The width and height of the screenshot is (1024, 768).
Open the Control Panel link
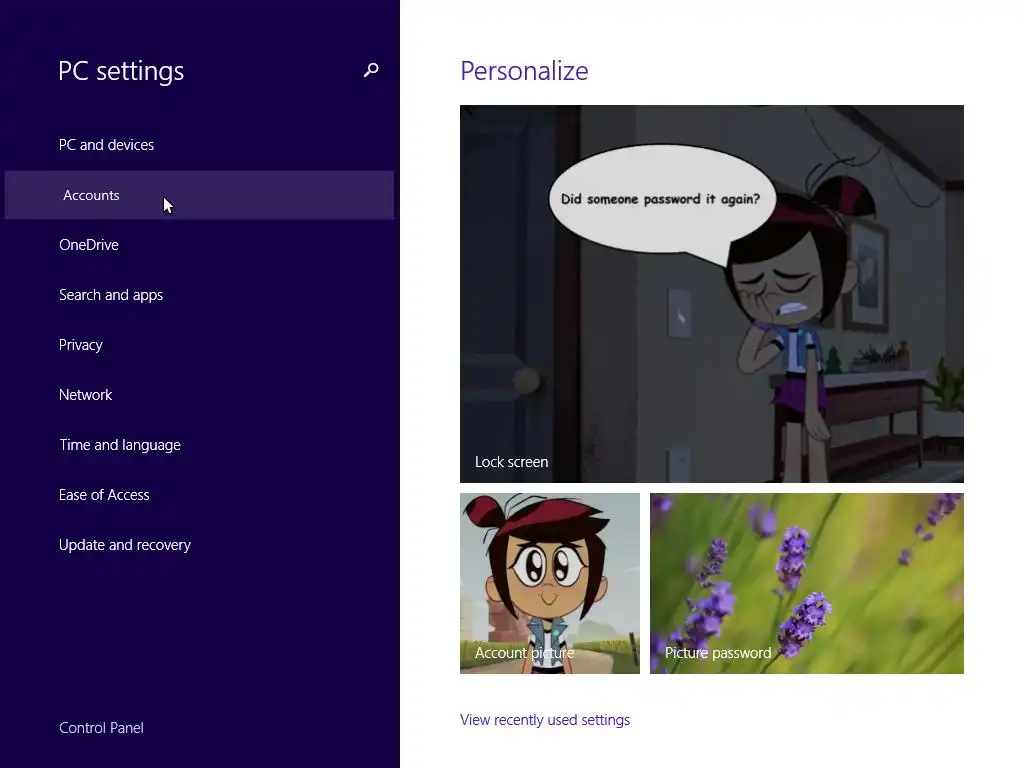[x=101, y=728]
